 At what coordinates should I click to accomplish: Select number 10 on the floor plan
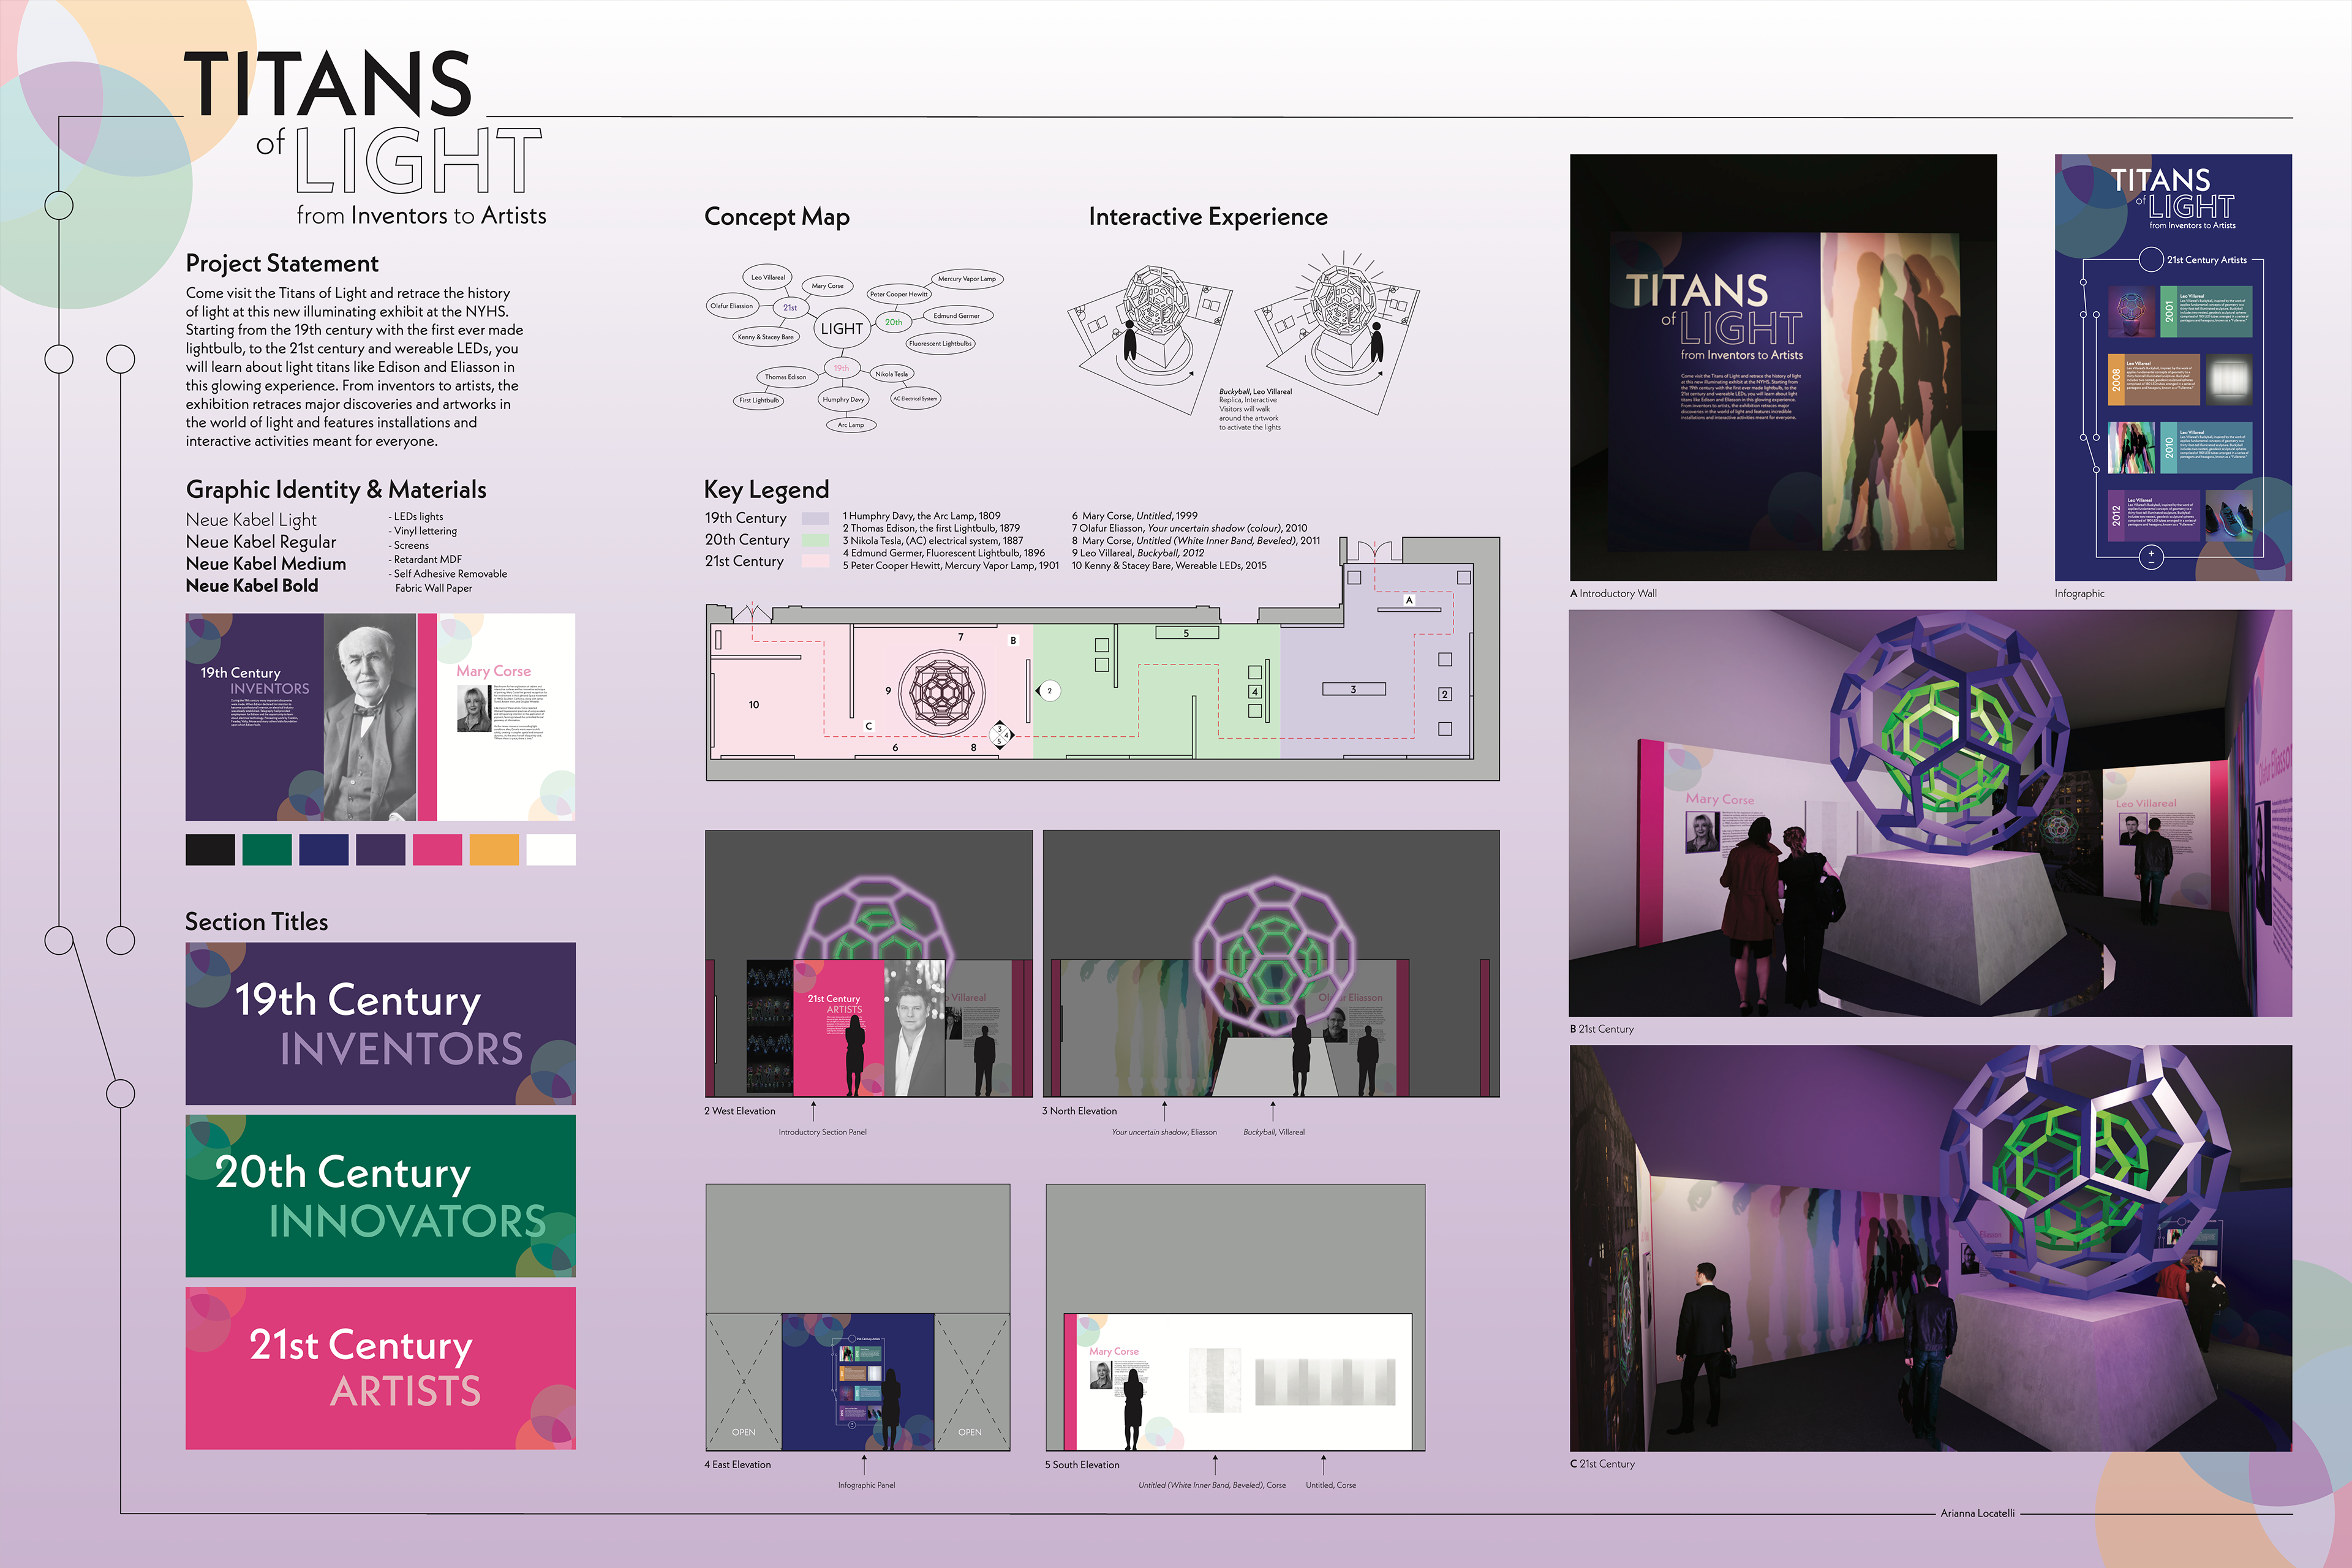click(754, 705)
